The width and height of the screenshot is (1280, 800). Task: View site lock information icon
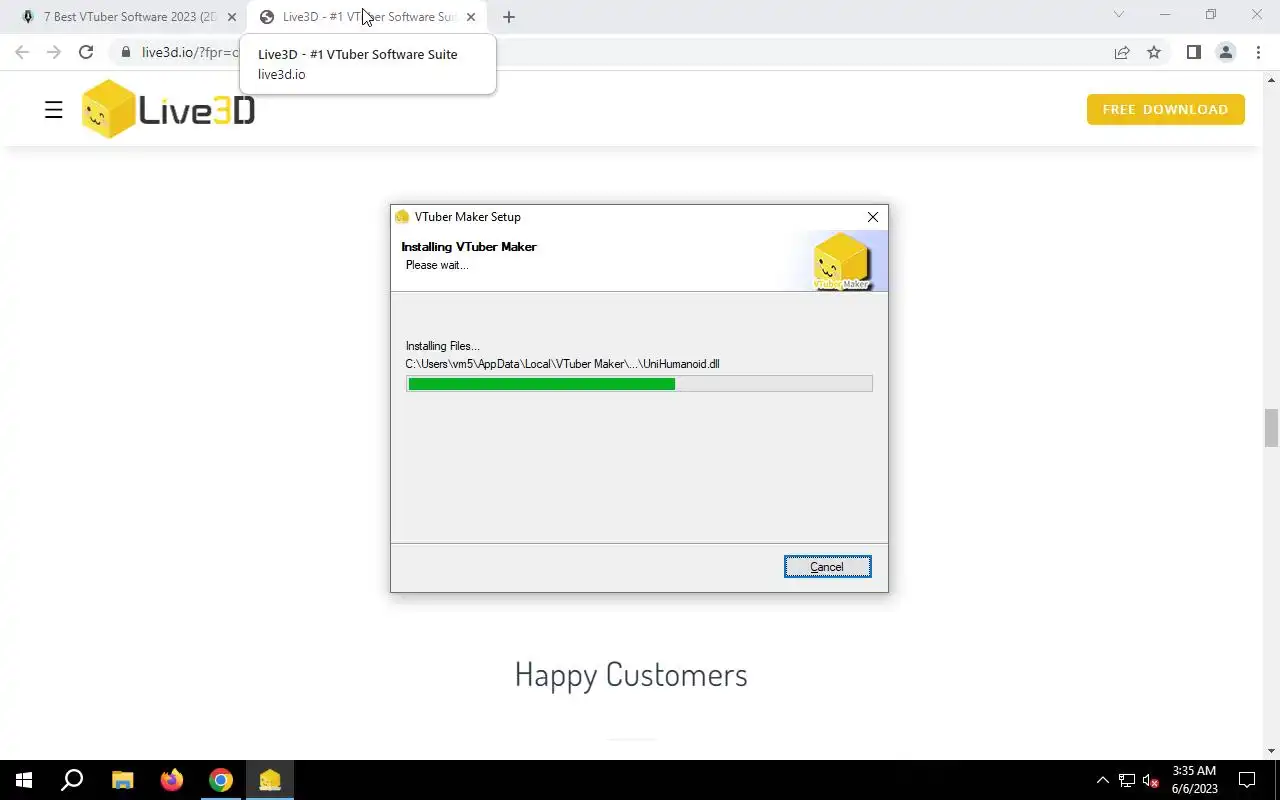click(125, 52)
